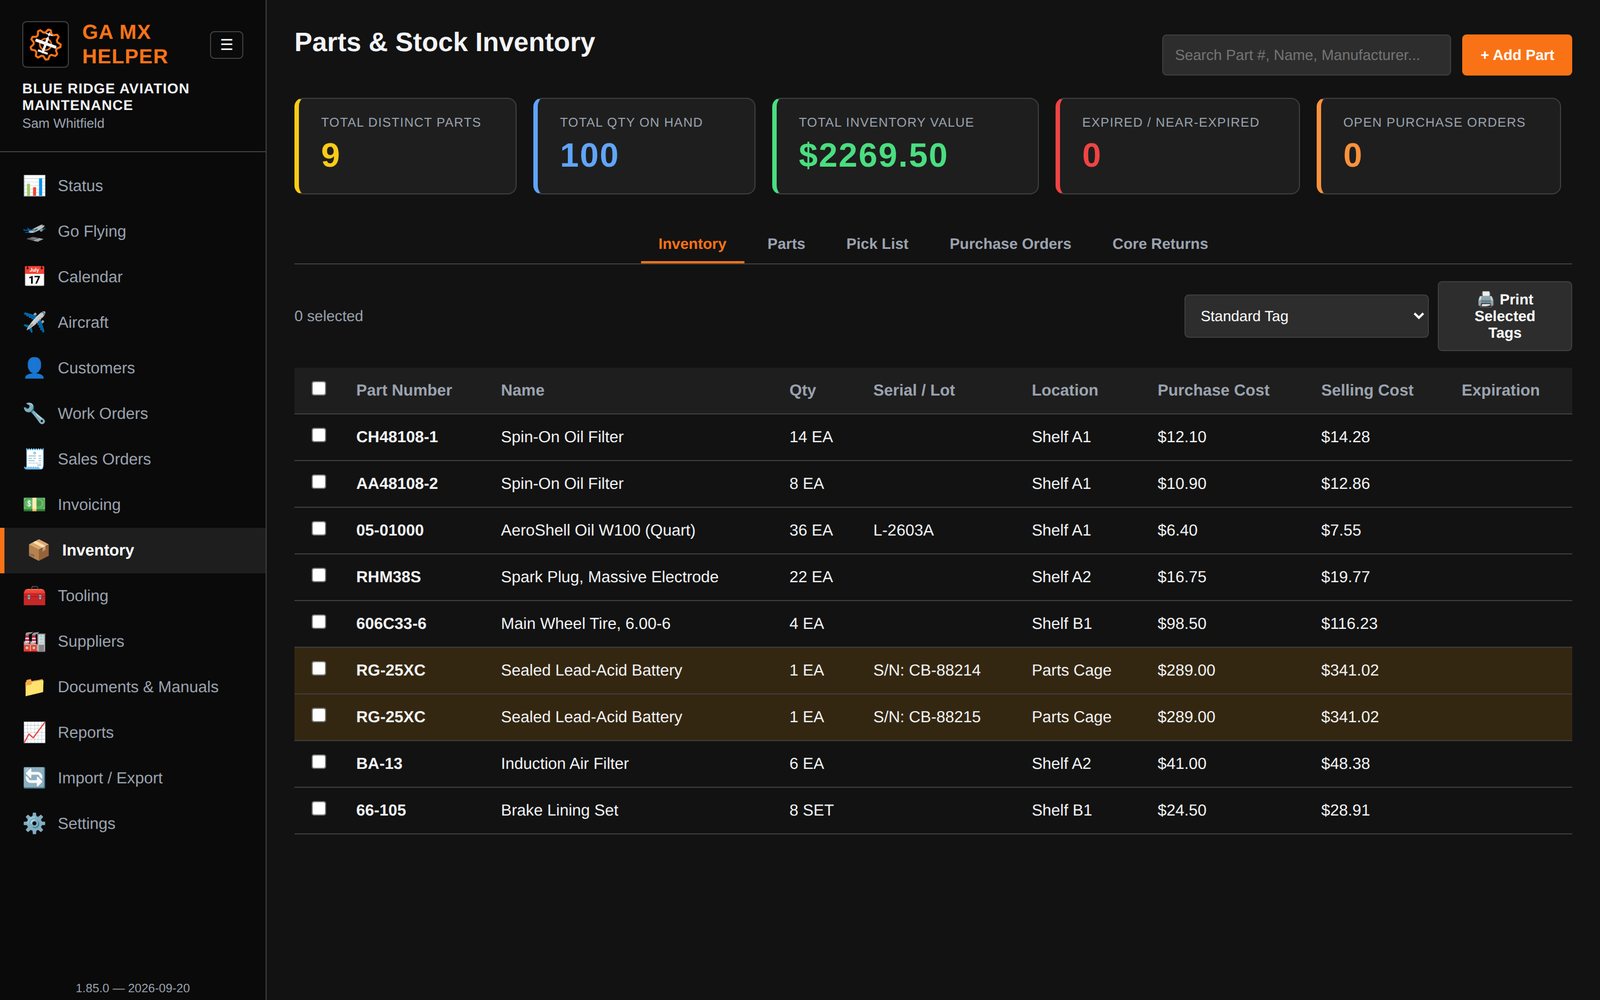Open the Status chart icon in sidebar
Viewport: 1600px width, 1000px height.
(x=34, y=186)
